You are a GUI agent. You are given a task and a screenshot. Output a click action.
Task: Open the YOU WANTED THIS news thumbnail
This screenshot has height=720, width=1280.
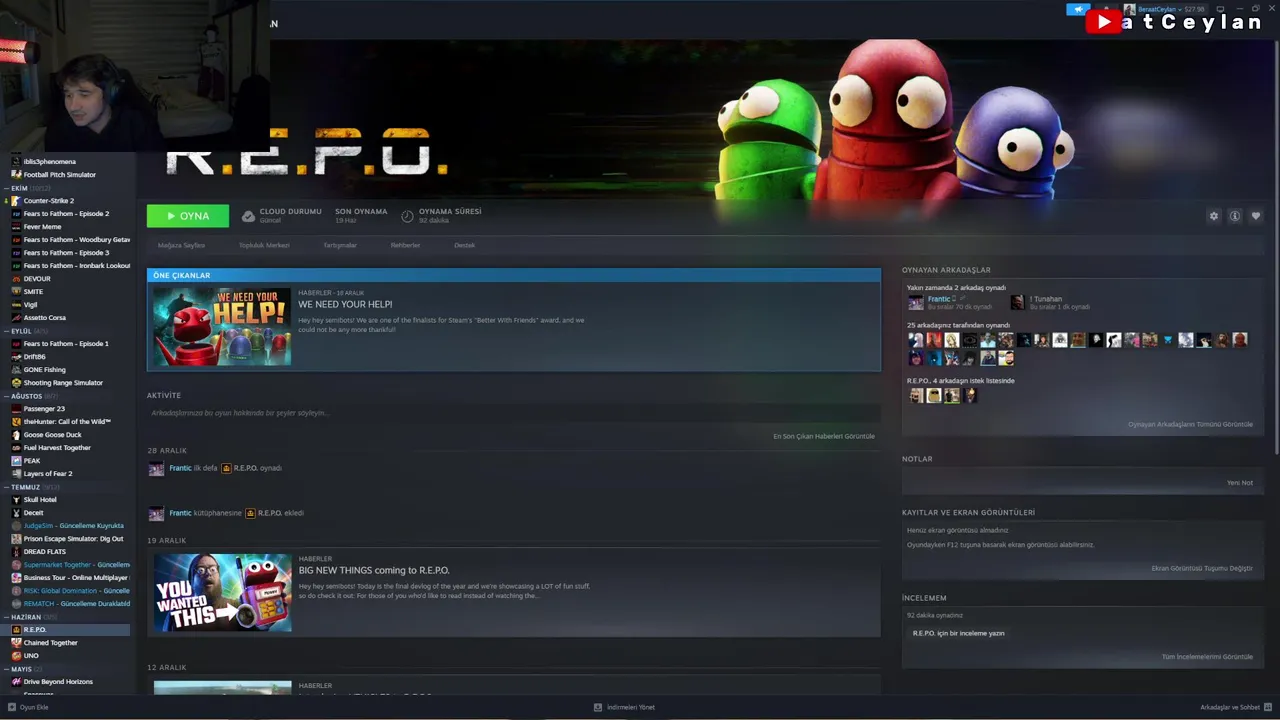[x=222, y=593]
